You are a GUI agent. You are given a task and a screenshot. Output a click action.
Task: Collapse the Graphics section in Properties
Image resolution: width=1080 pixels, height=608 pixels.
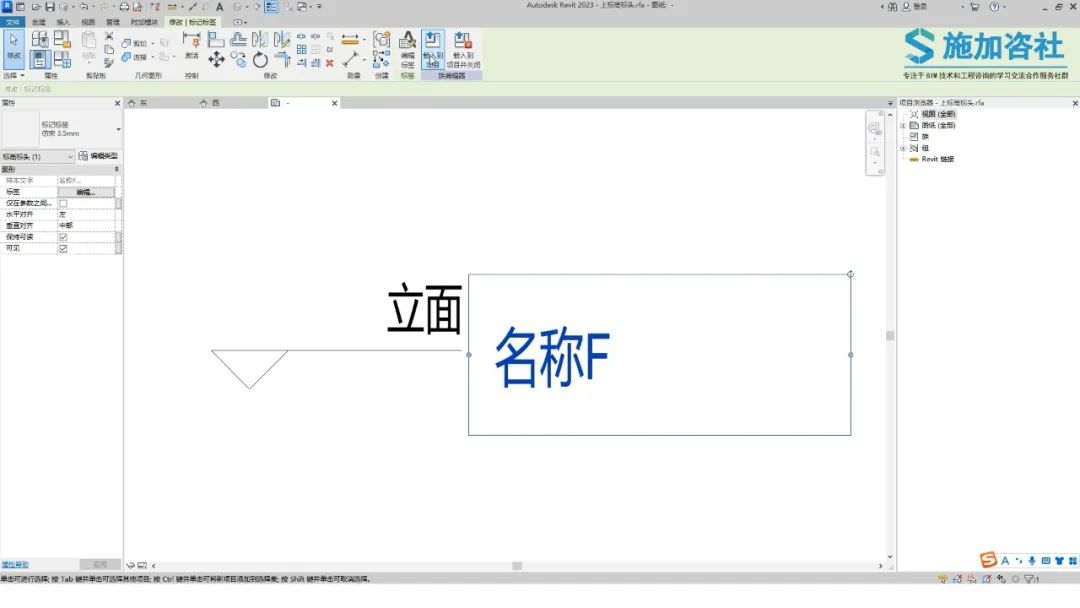[x=116, y=169]
